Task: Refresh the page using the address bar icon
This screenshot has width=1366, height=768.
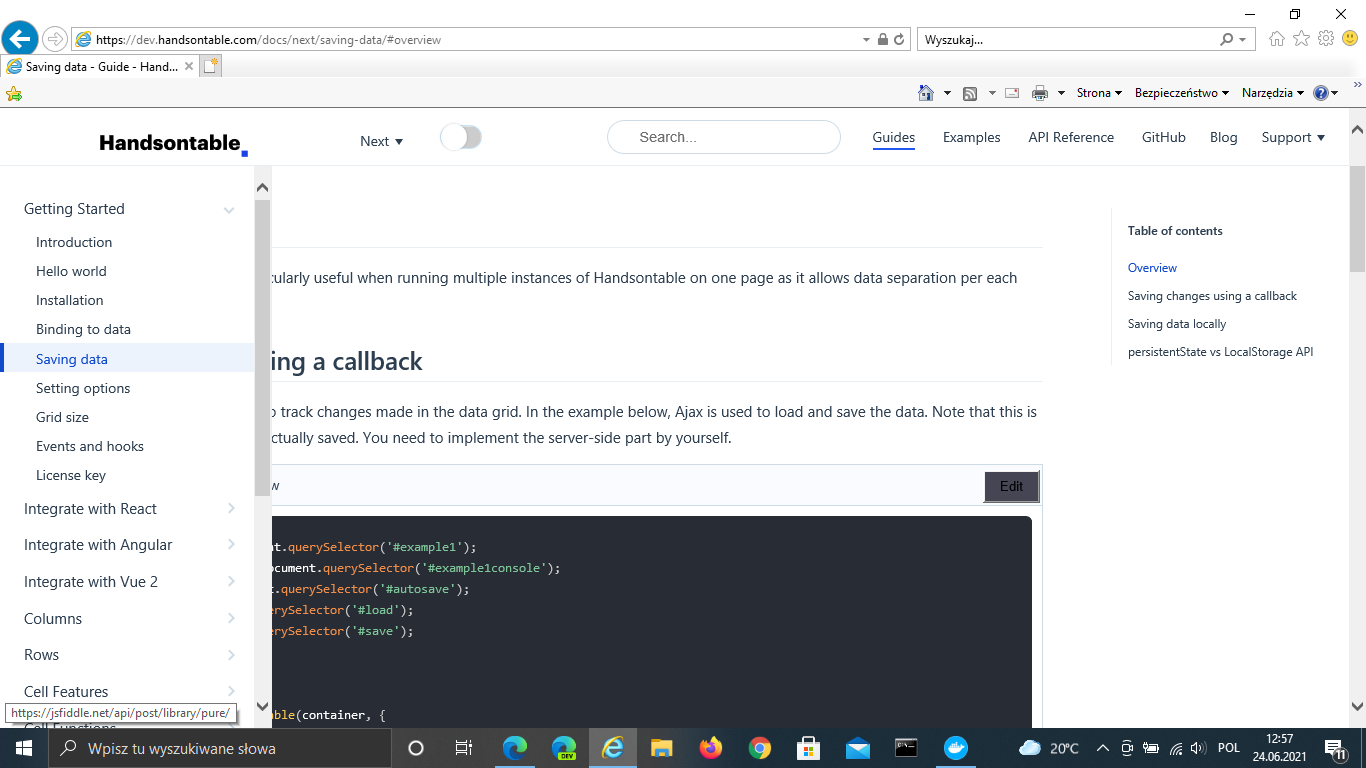Action: tap(899, 39)
